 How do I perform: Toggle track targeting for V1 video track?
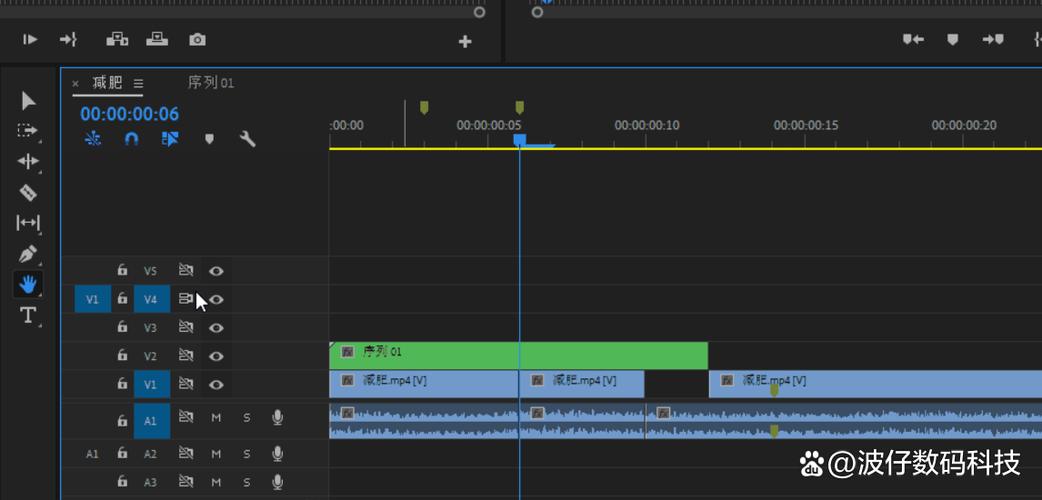(152, 384)
